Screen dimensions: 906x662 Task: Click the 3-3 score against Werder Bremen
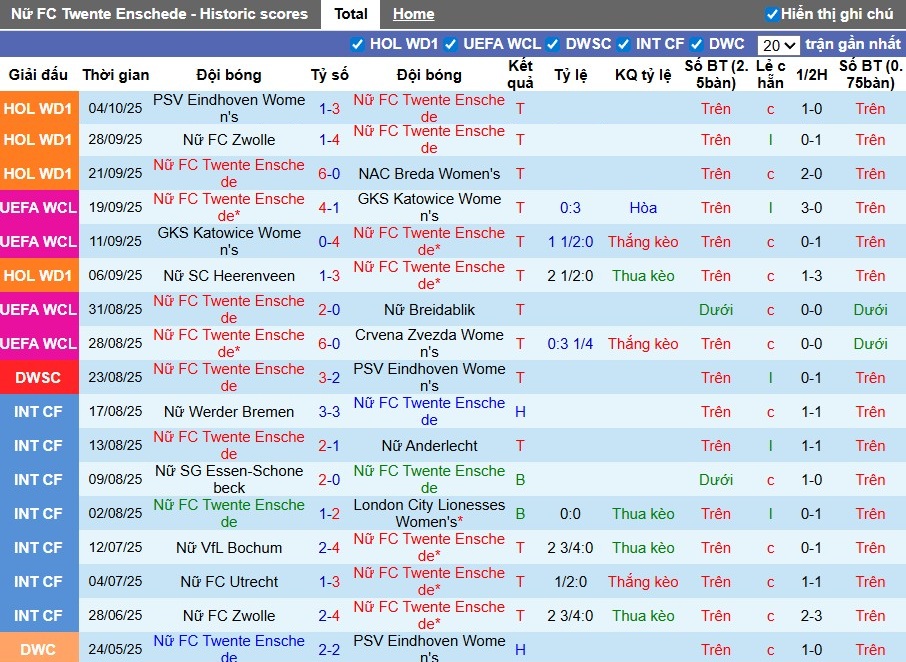pos(329,412)
